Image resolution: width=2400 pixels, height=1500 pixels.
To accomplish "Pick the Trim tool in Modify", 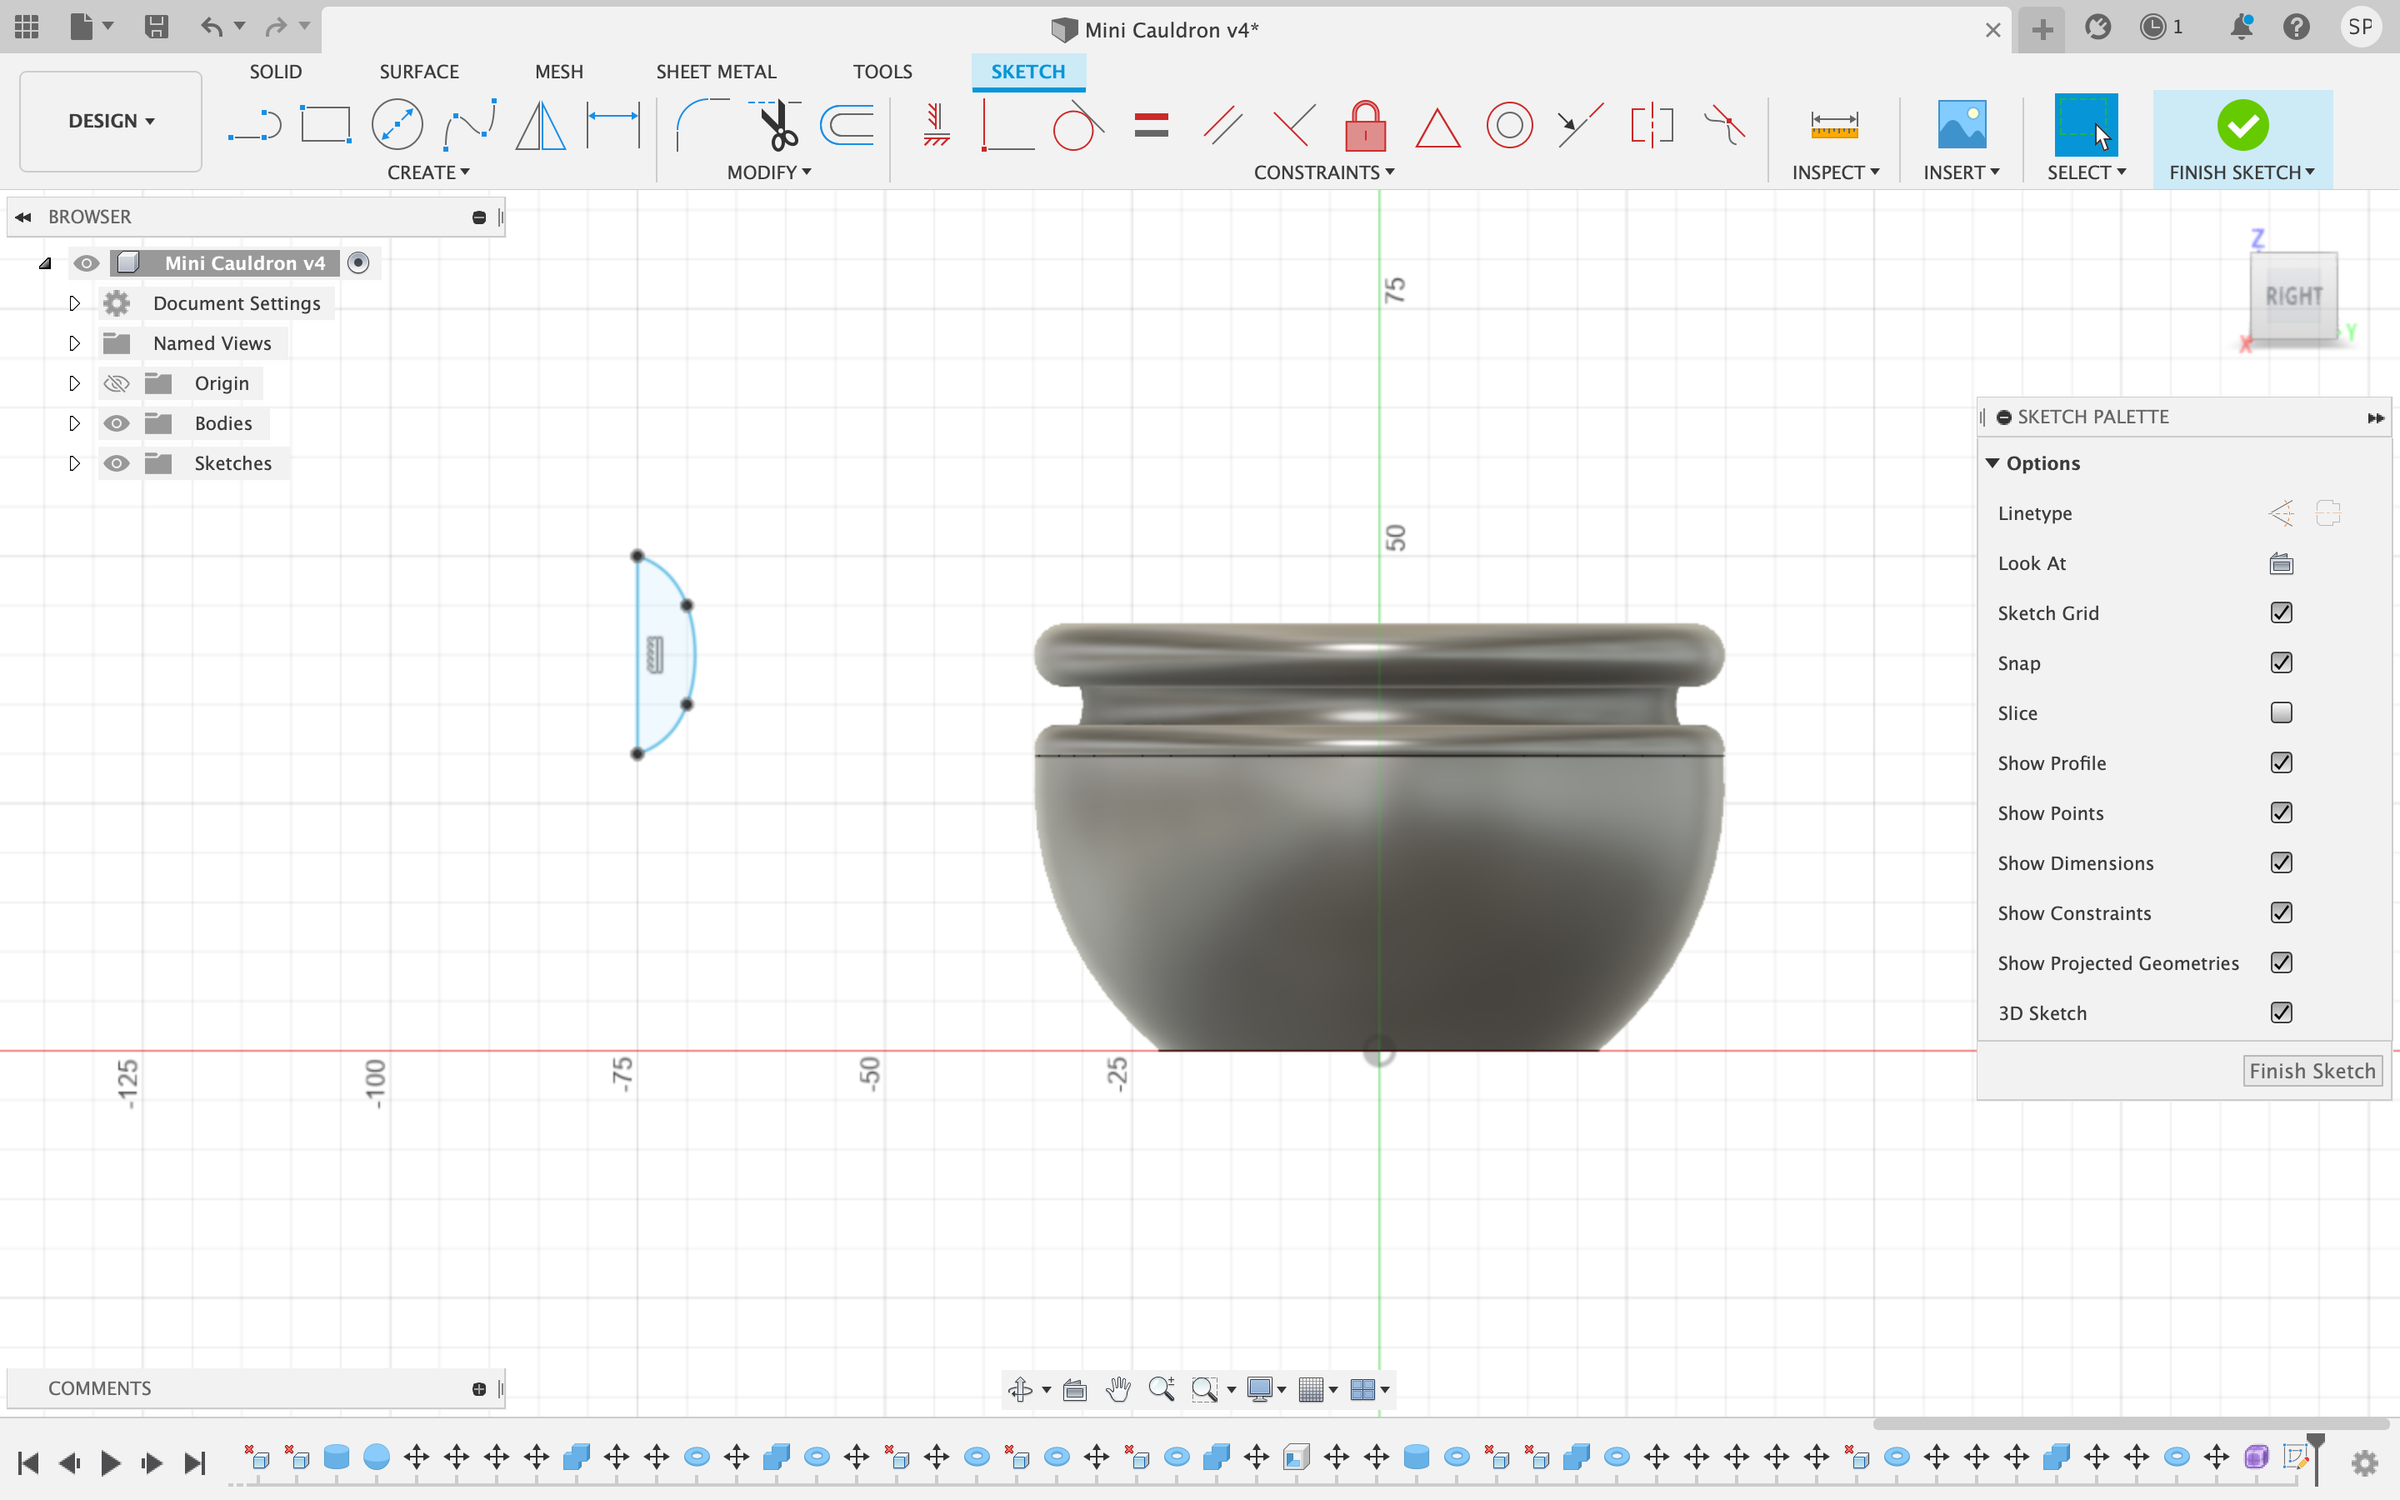I will click(776, 123).
